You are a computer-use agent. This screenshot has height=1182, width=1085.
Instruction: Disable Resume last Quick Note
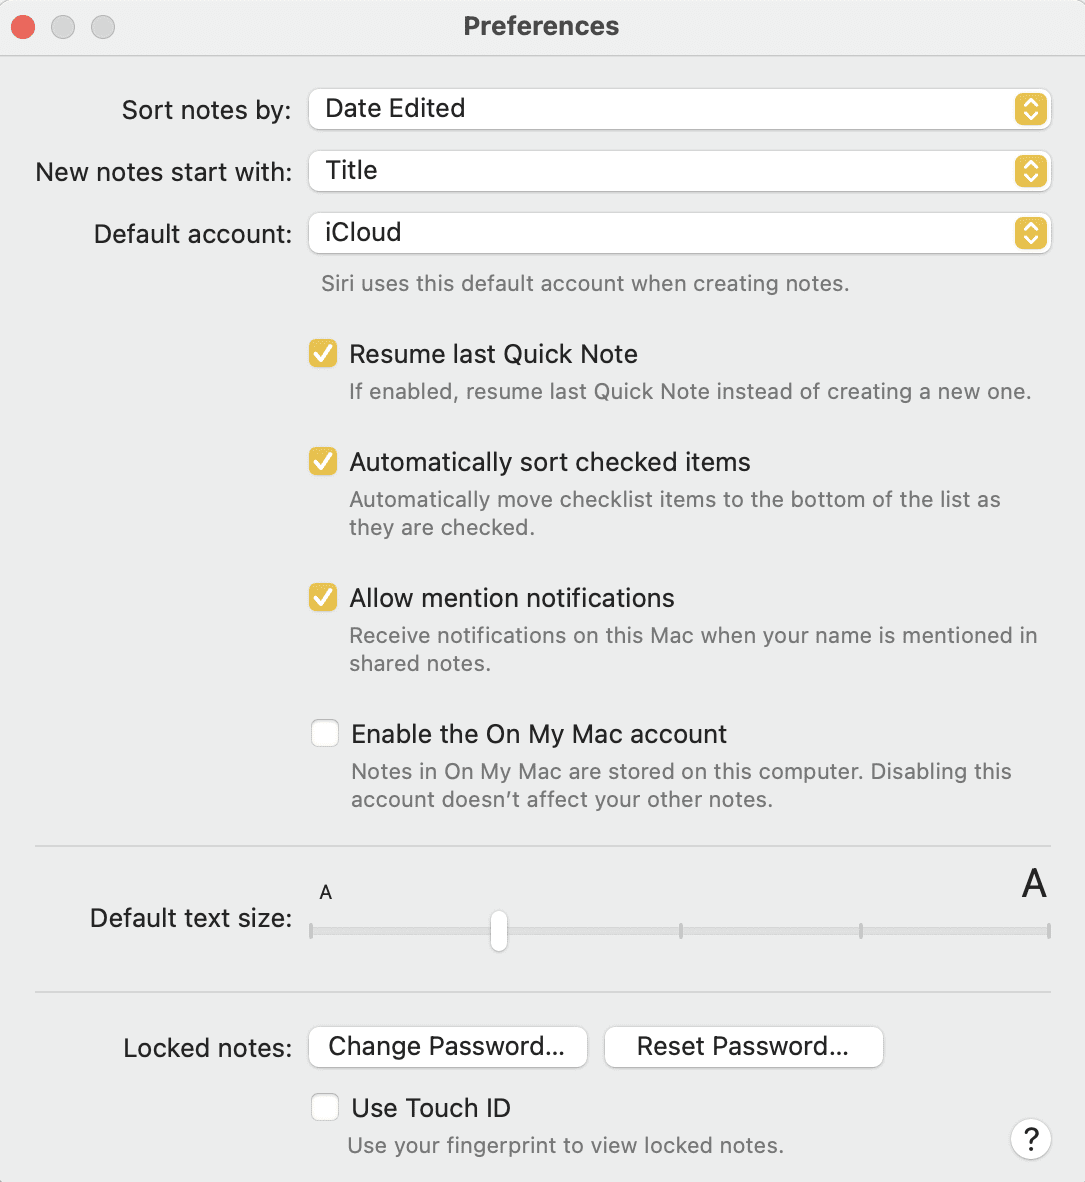coord(323,354)
